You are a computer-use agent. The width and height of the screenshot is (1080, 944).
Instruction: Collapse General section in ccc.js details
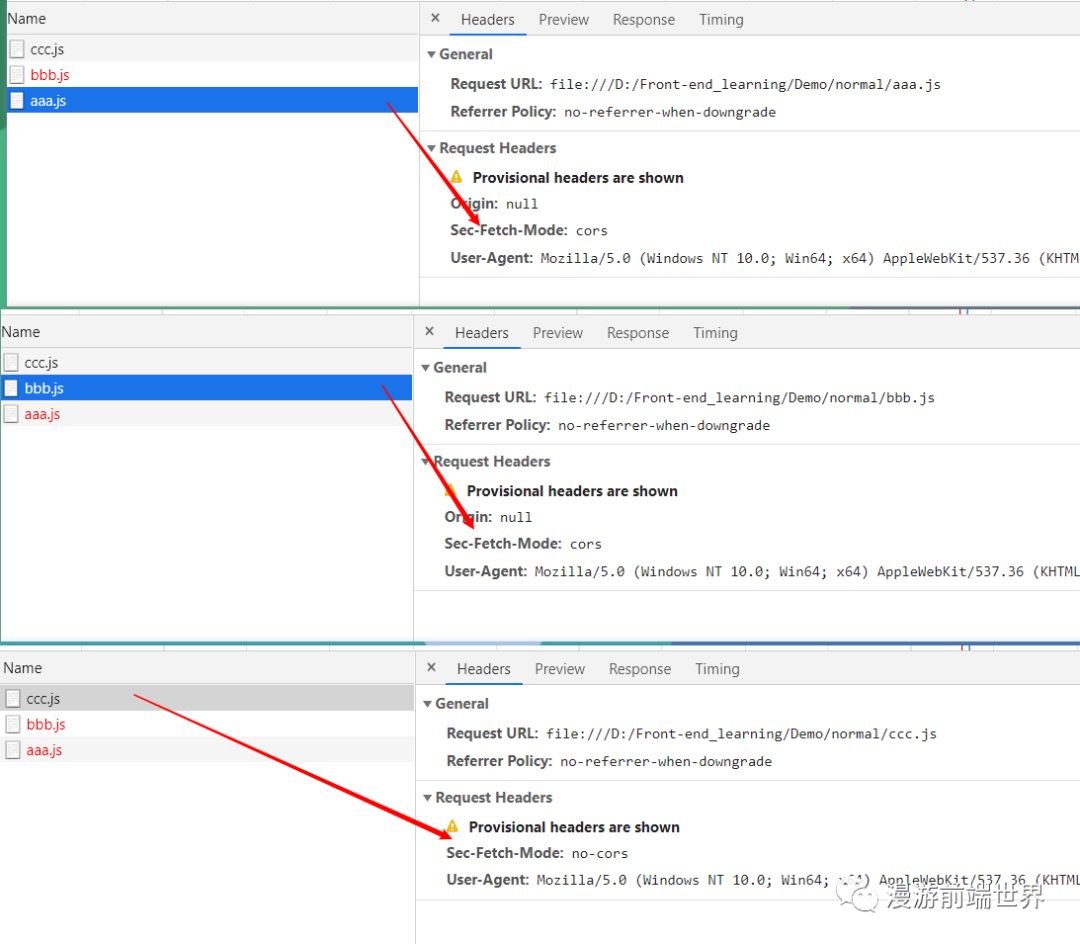click(x=428, y=704)
